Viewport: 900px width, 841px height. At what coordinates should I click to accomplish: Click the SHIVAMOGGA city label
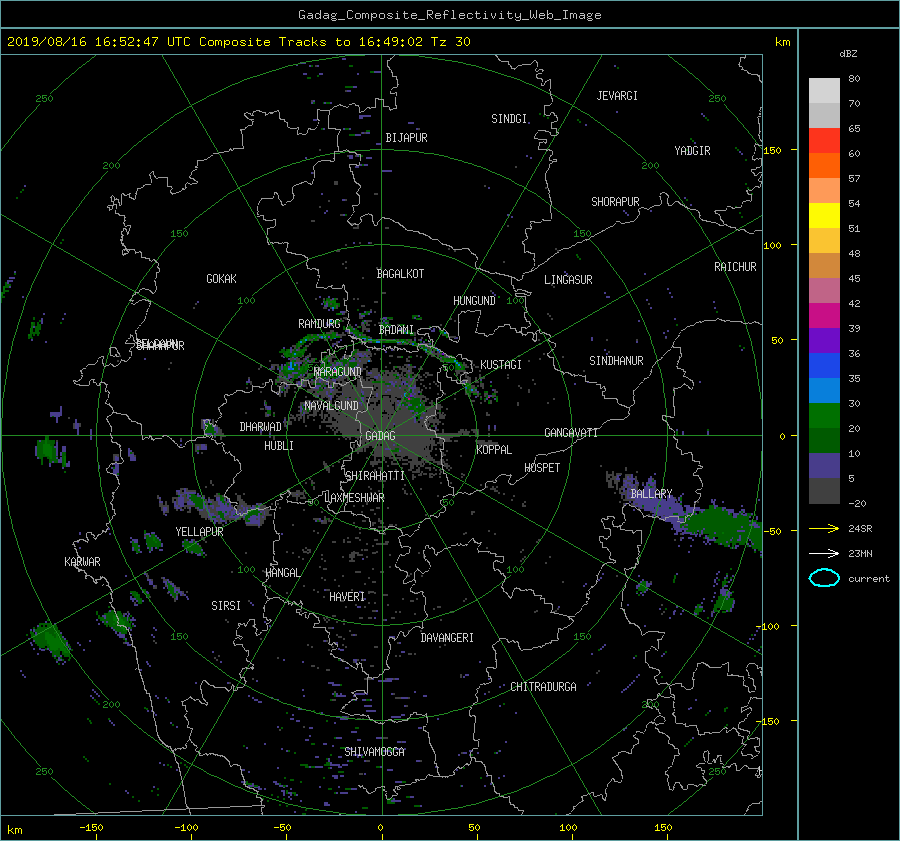click(374, 752)
